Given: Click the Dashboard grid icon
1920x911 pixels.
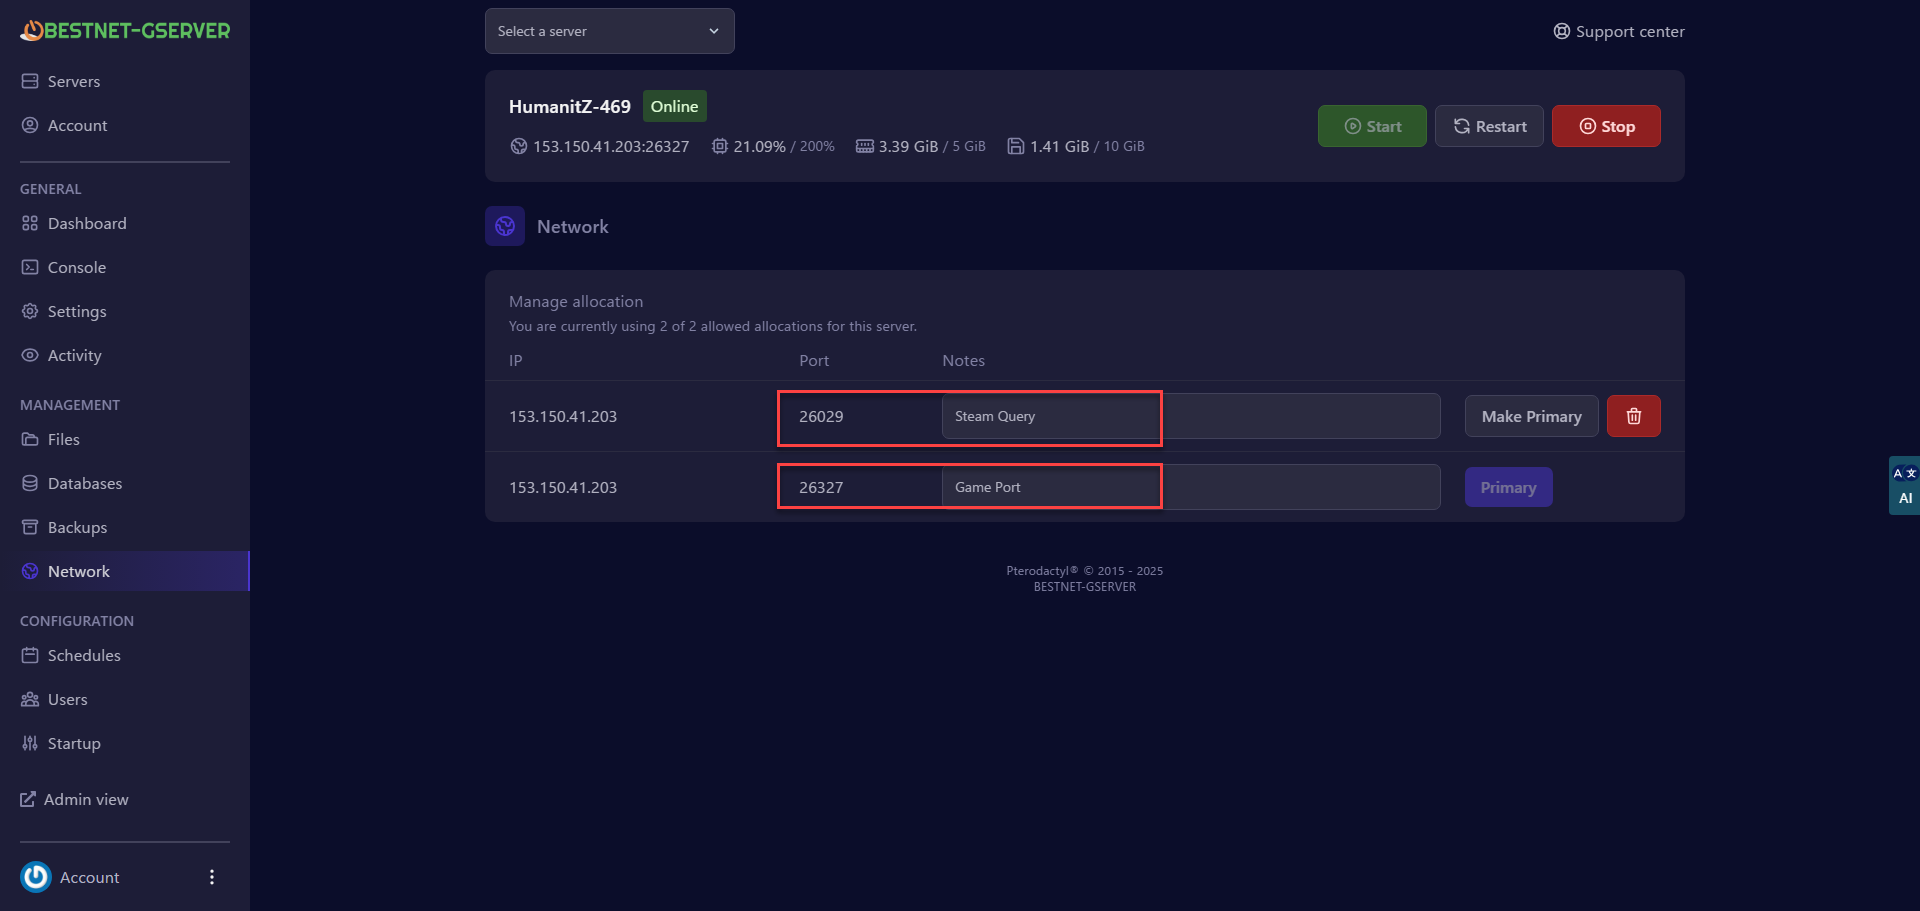Looking at the screenshot, I should tap(30, 223).
